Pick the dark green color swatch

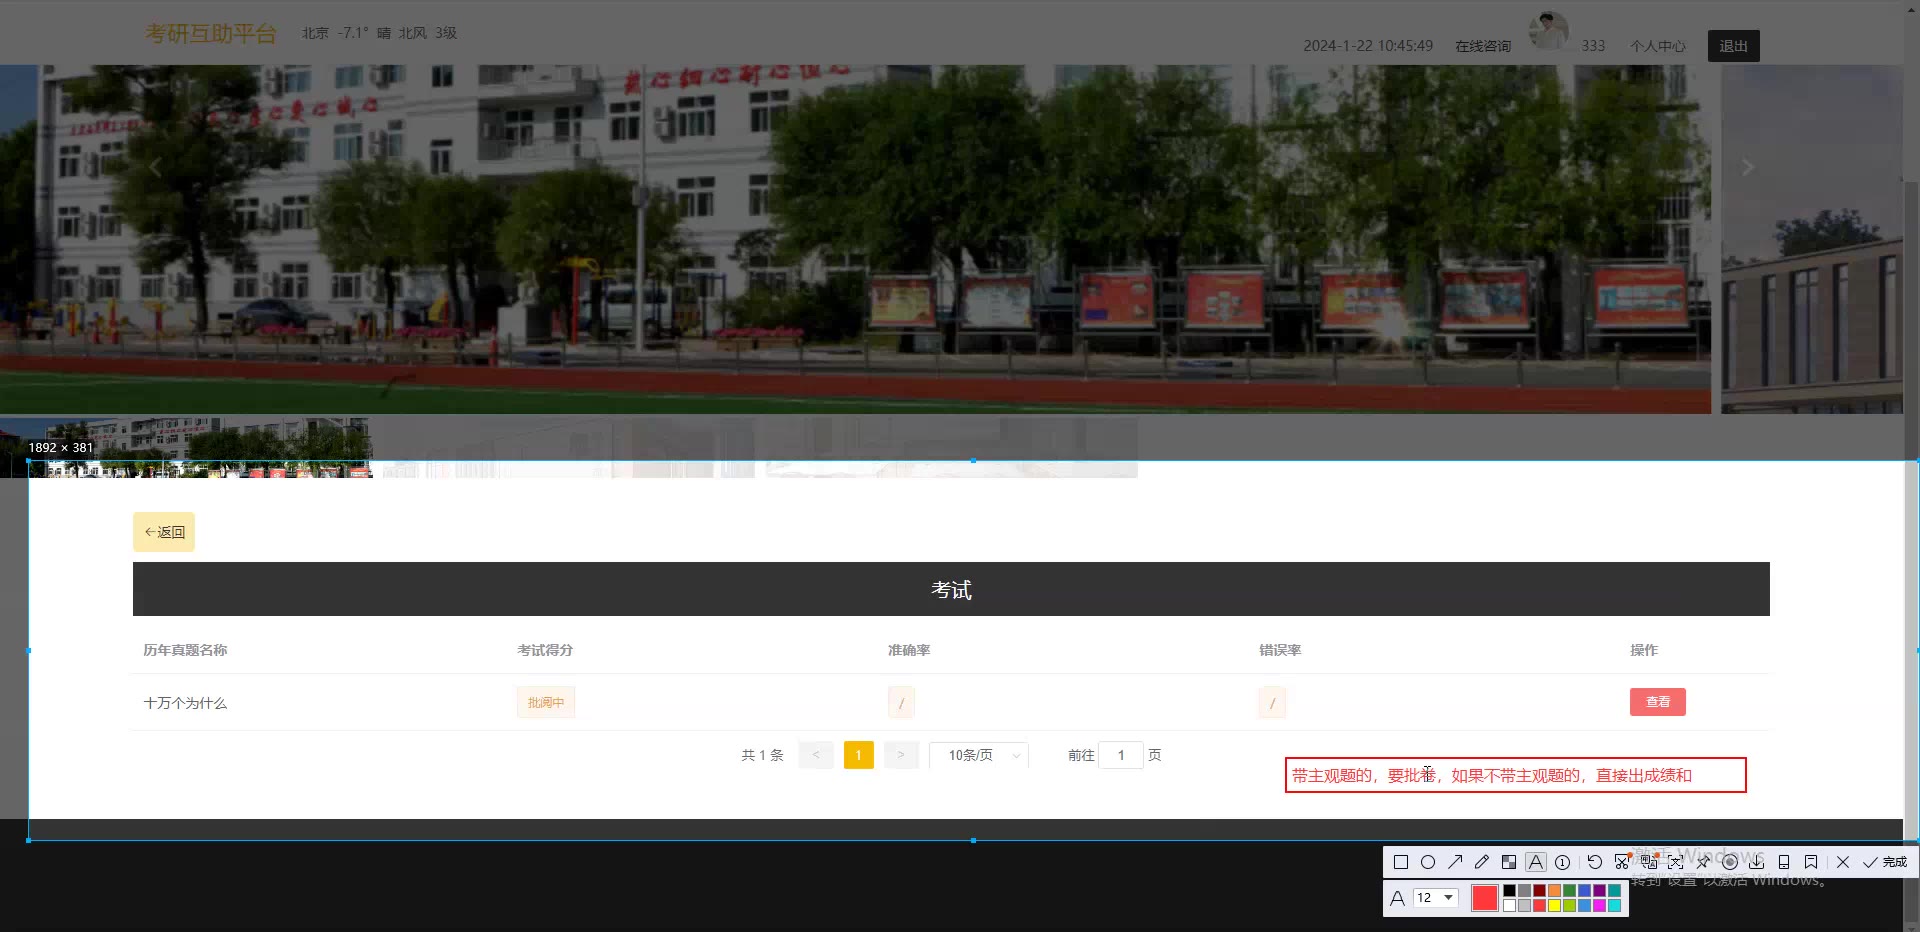pyautogui.click(x=1569, y=890)
